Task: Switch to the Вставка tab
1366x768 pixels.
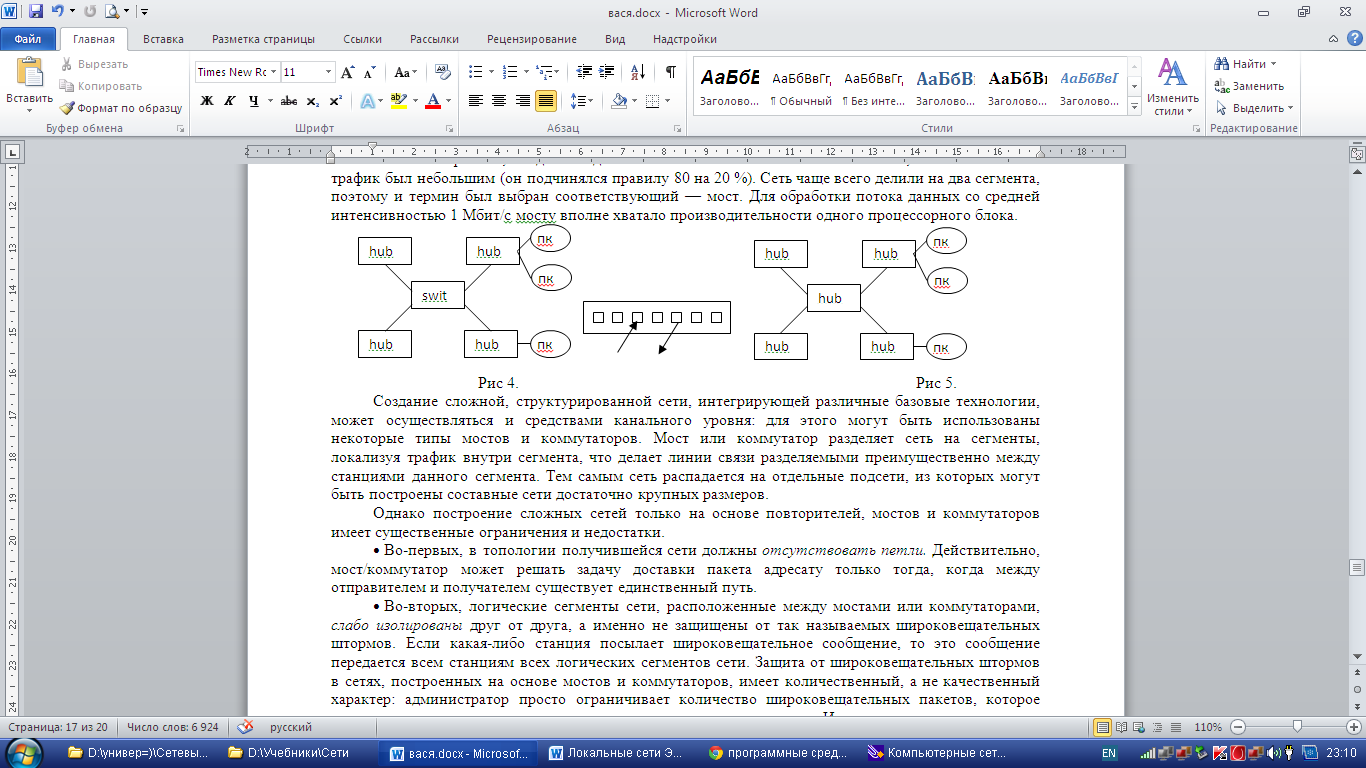Action: (163, 39)
